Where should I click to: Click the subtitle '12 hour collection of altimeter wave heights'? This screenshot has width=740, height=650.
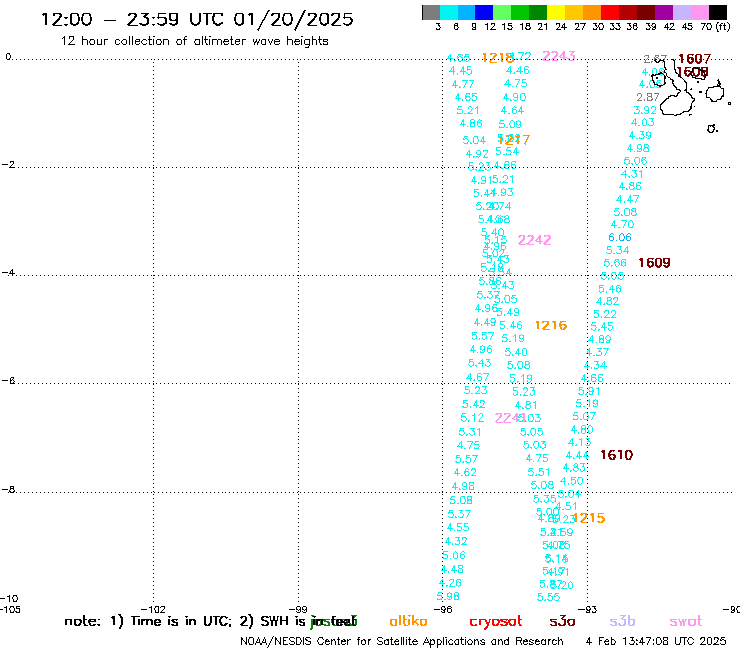coord(194,41)
